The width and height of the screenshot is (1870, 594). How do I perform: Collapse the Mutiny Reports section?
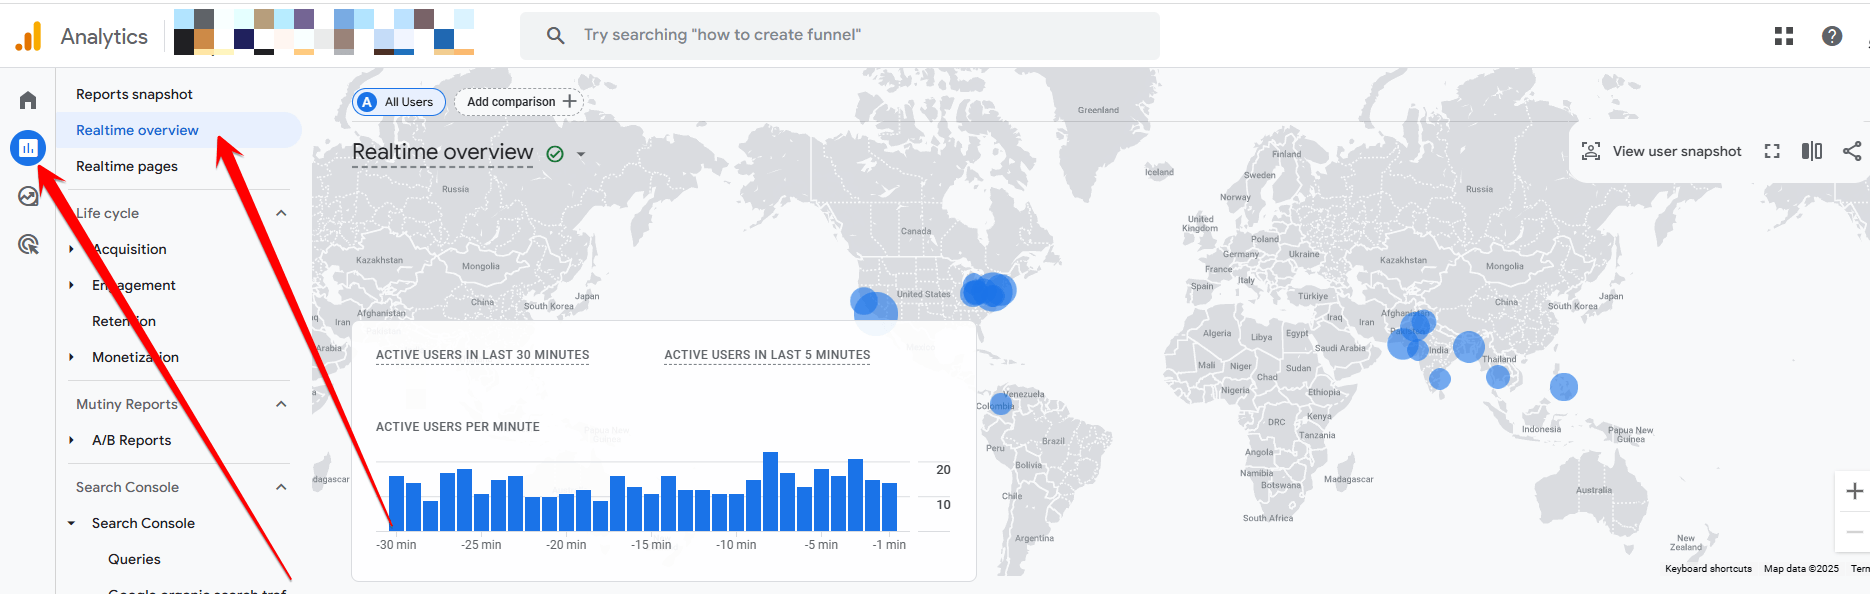point(281,404)
